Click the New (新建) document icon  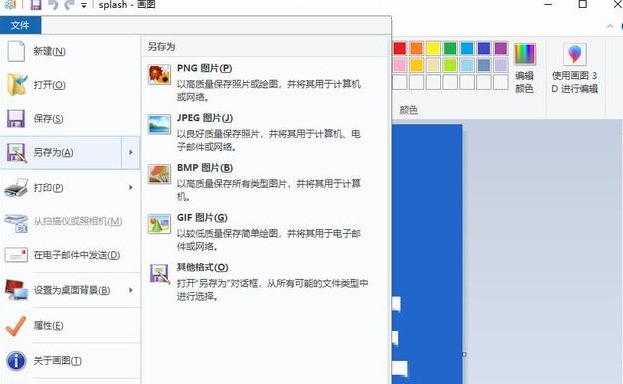[16, 51]
